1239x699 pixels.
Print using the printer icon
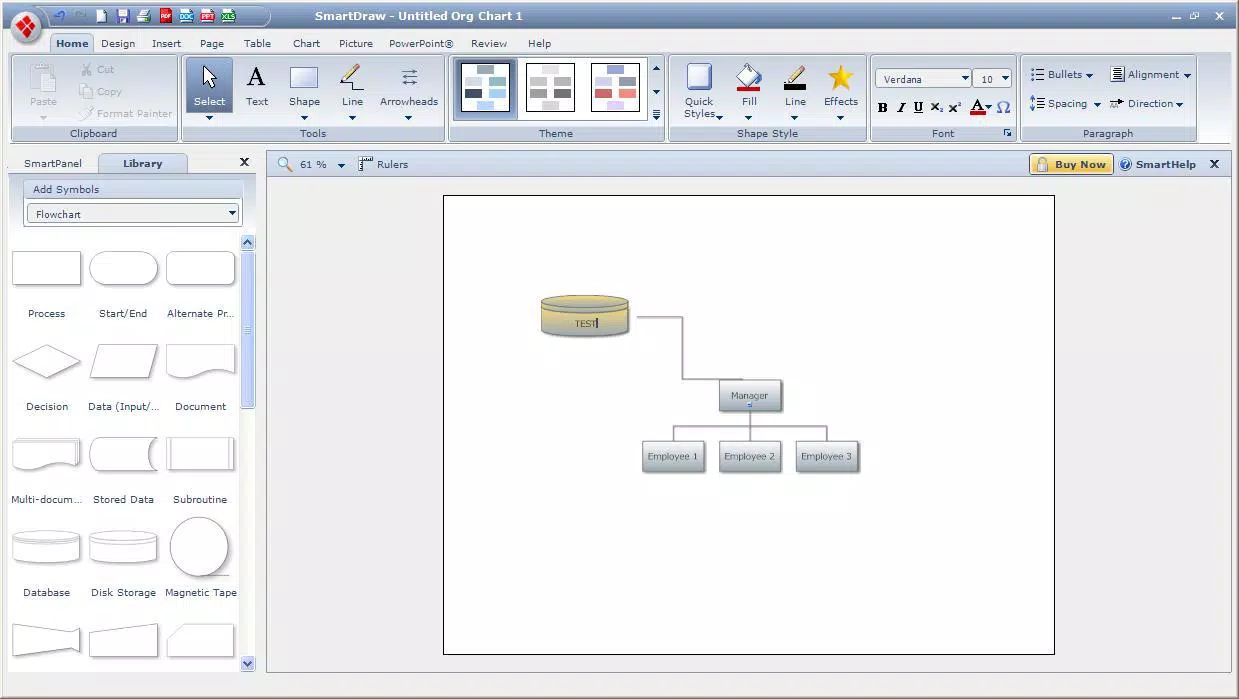[143, 16]
